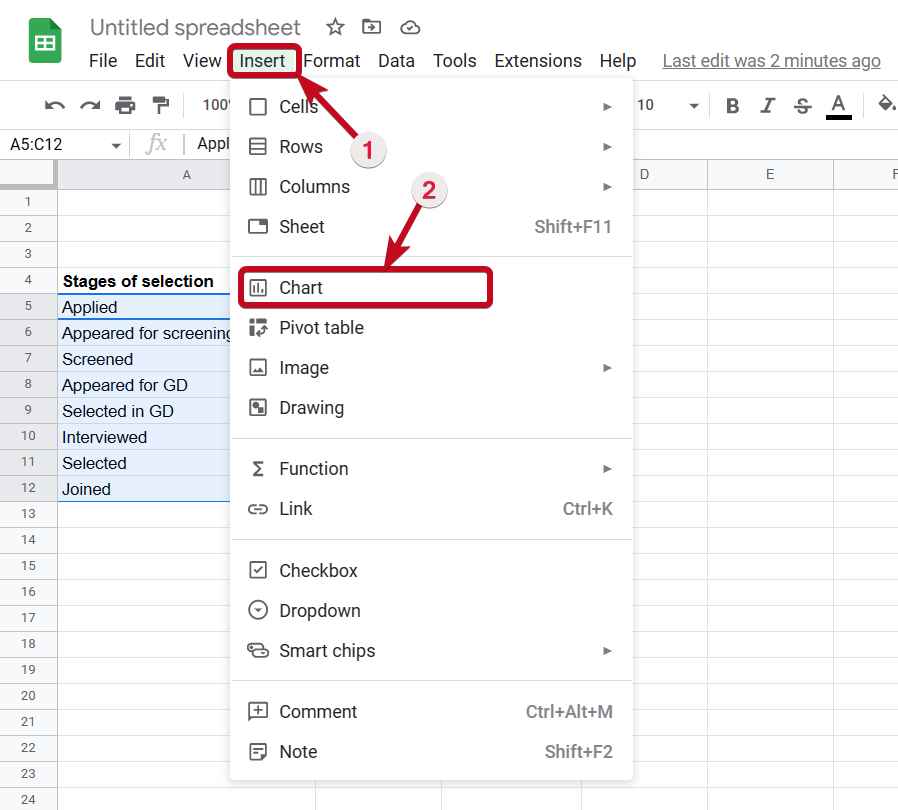Open the Google Sheets home icon

[45, 41]
